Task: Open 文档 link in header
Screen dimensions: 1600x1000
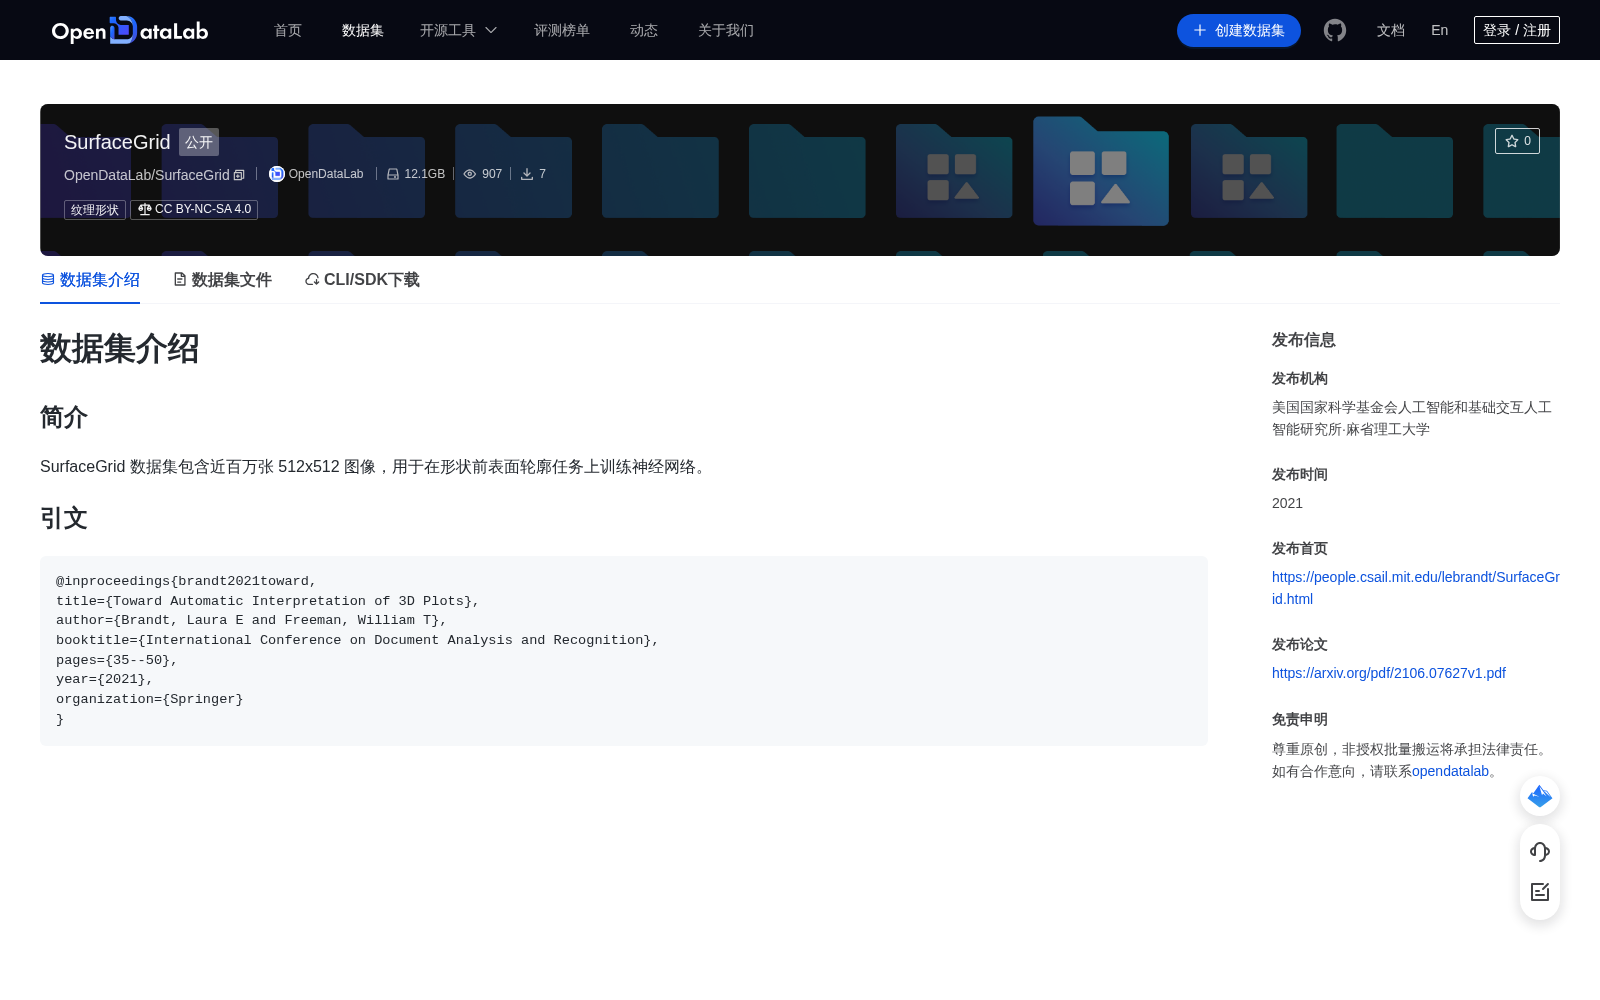Action: [1391, 30]
